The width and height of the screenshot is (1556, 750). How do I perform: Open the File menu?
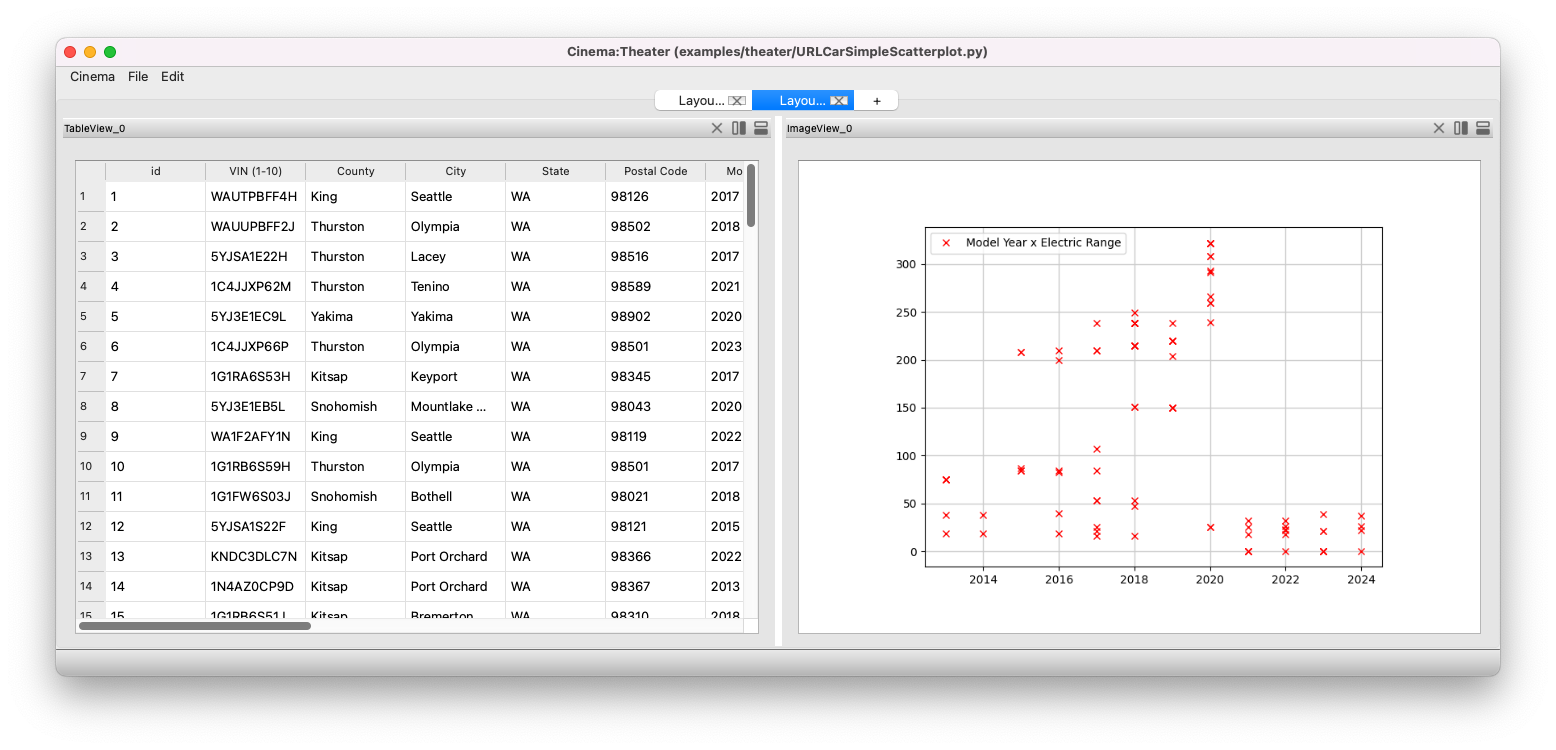[138, 77]
